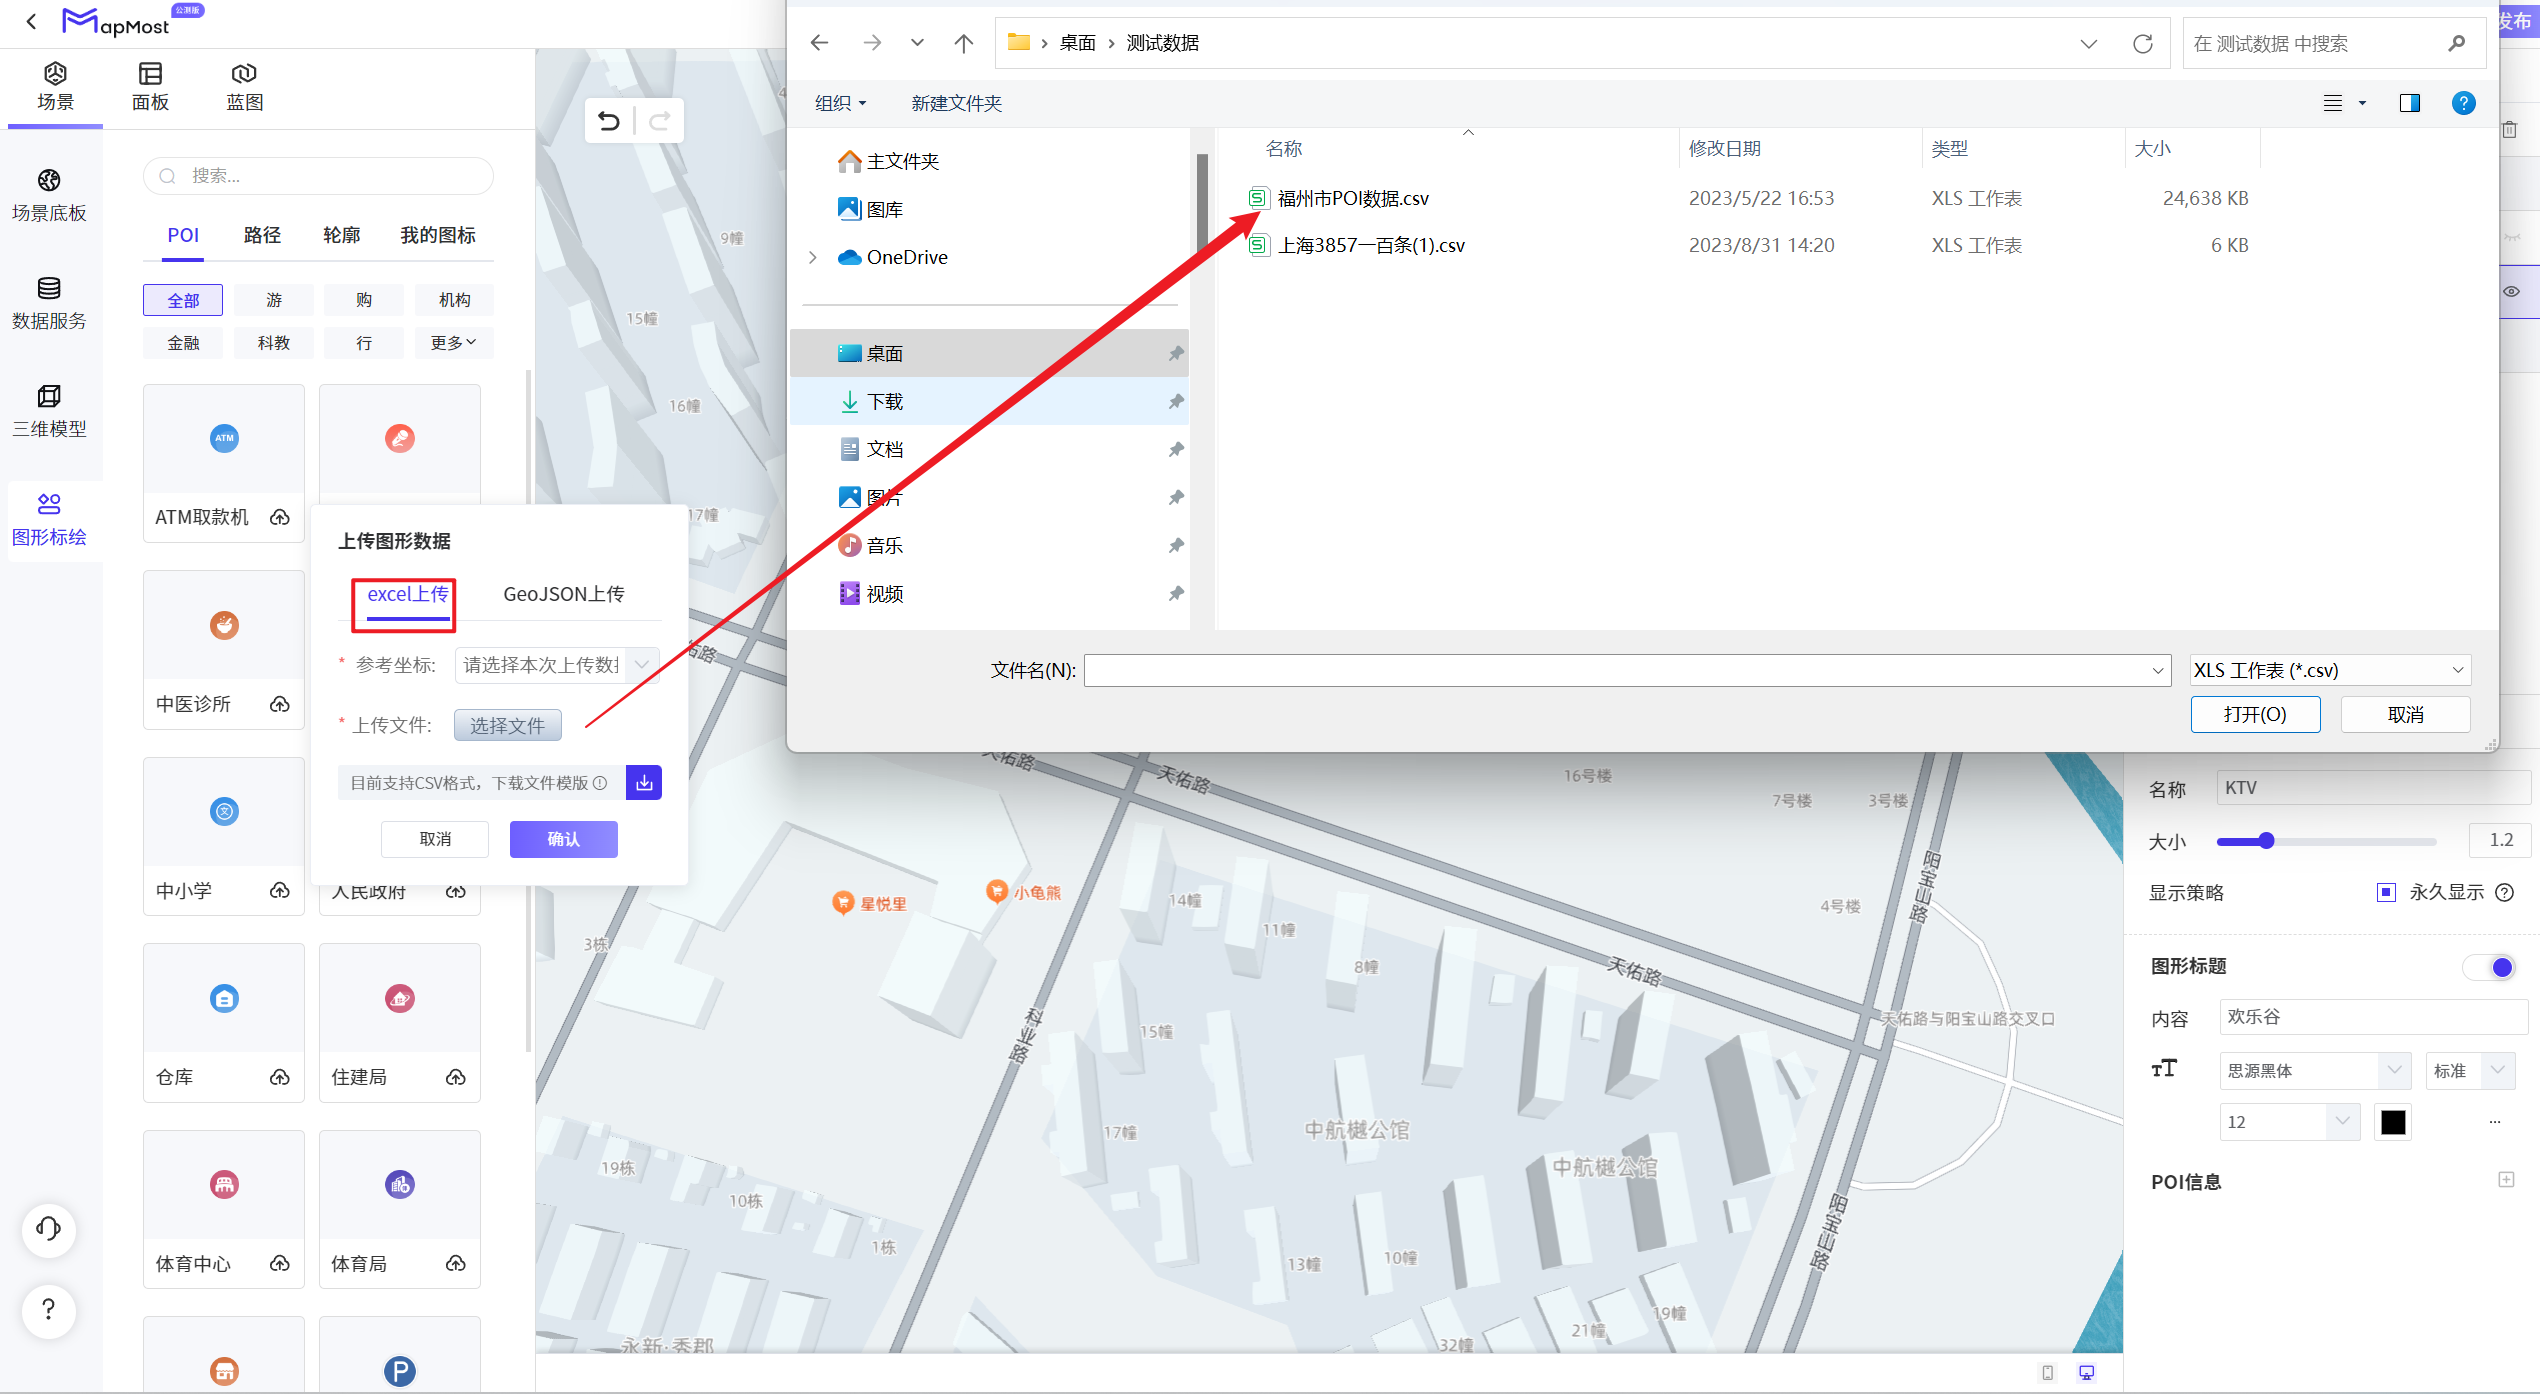Switch to the 轮廓 tab
The image size is (2540, 1394).
(x=341, y=235)
